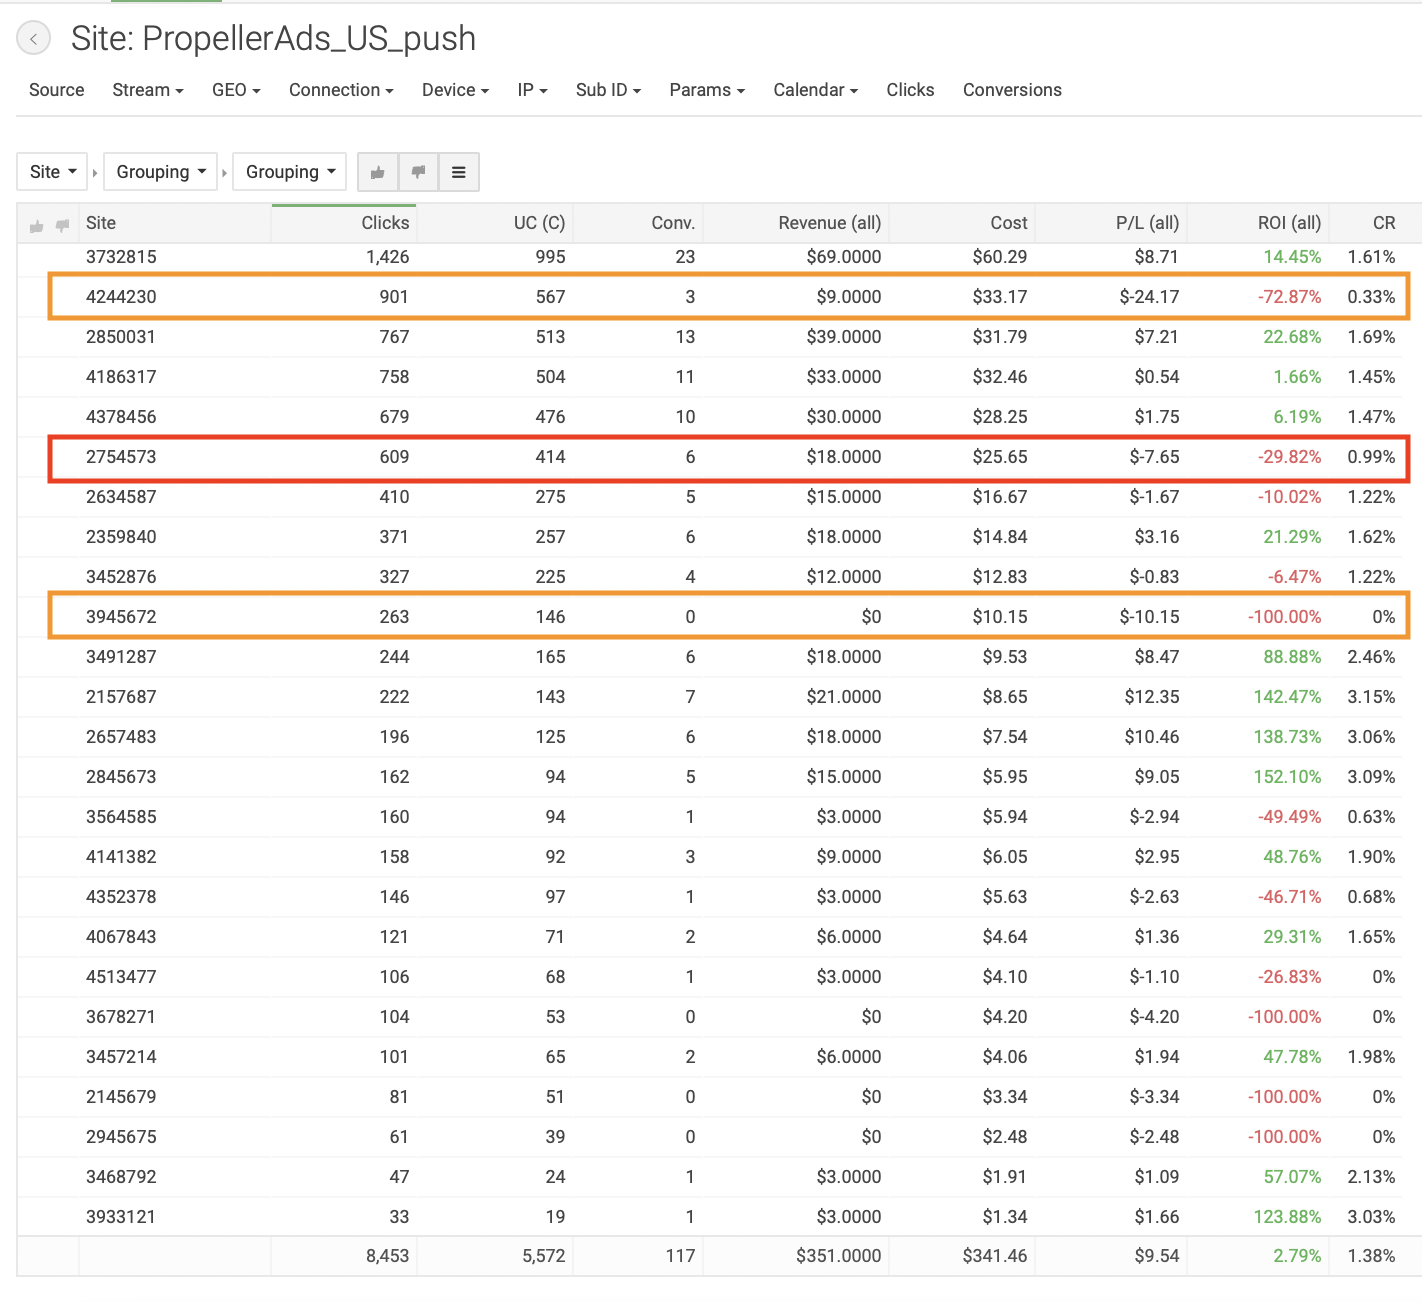1422x1302 pixels.
Task: Expand the GEO menu
Action: (236, 90)
